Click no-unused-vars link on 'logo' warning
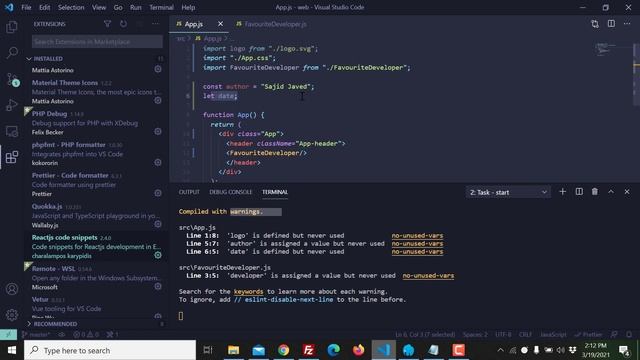Screen dimensions: 640x360 [x=417, y=236]
